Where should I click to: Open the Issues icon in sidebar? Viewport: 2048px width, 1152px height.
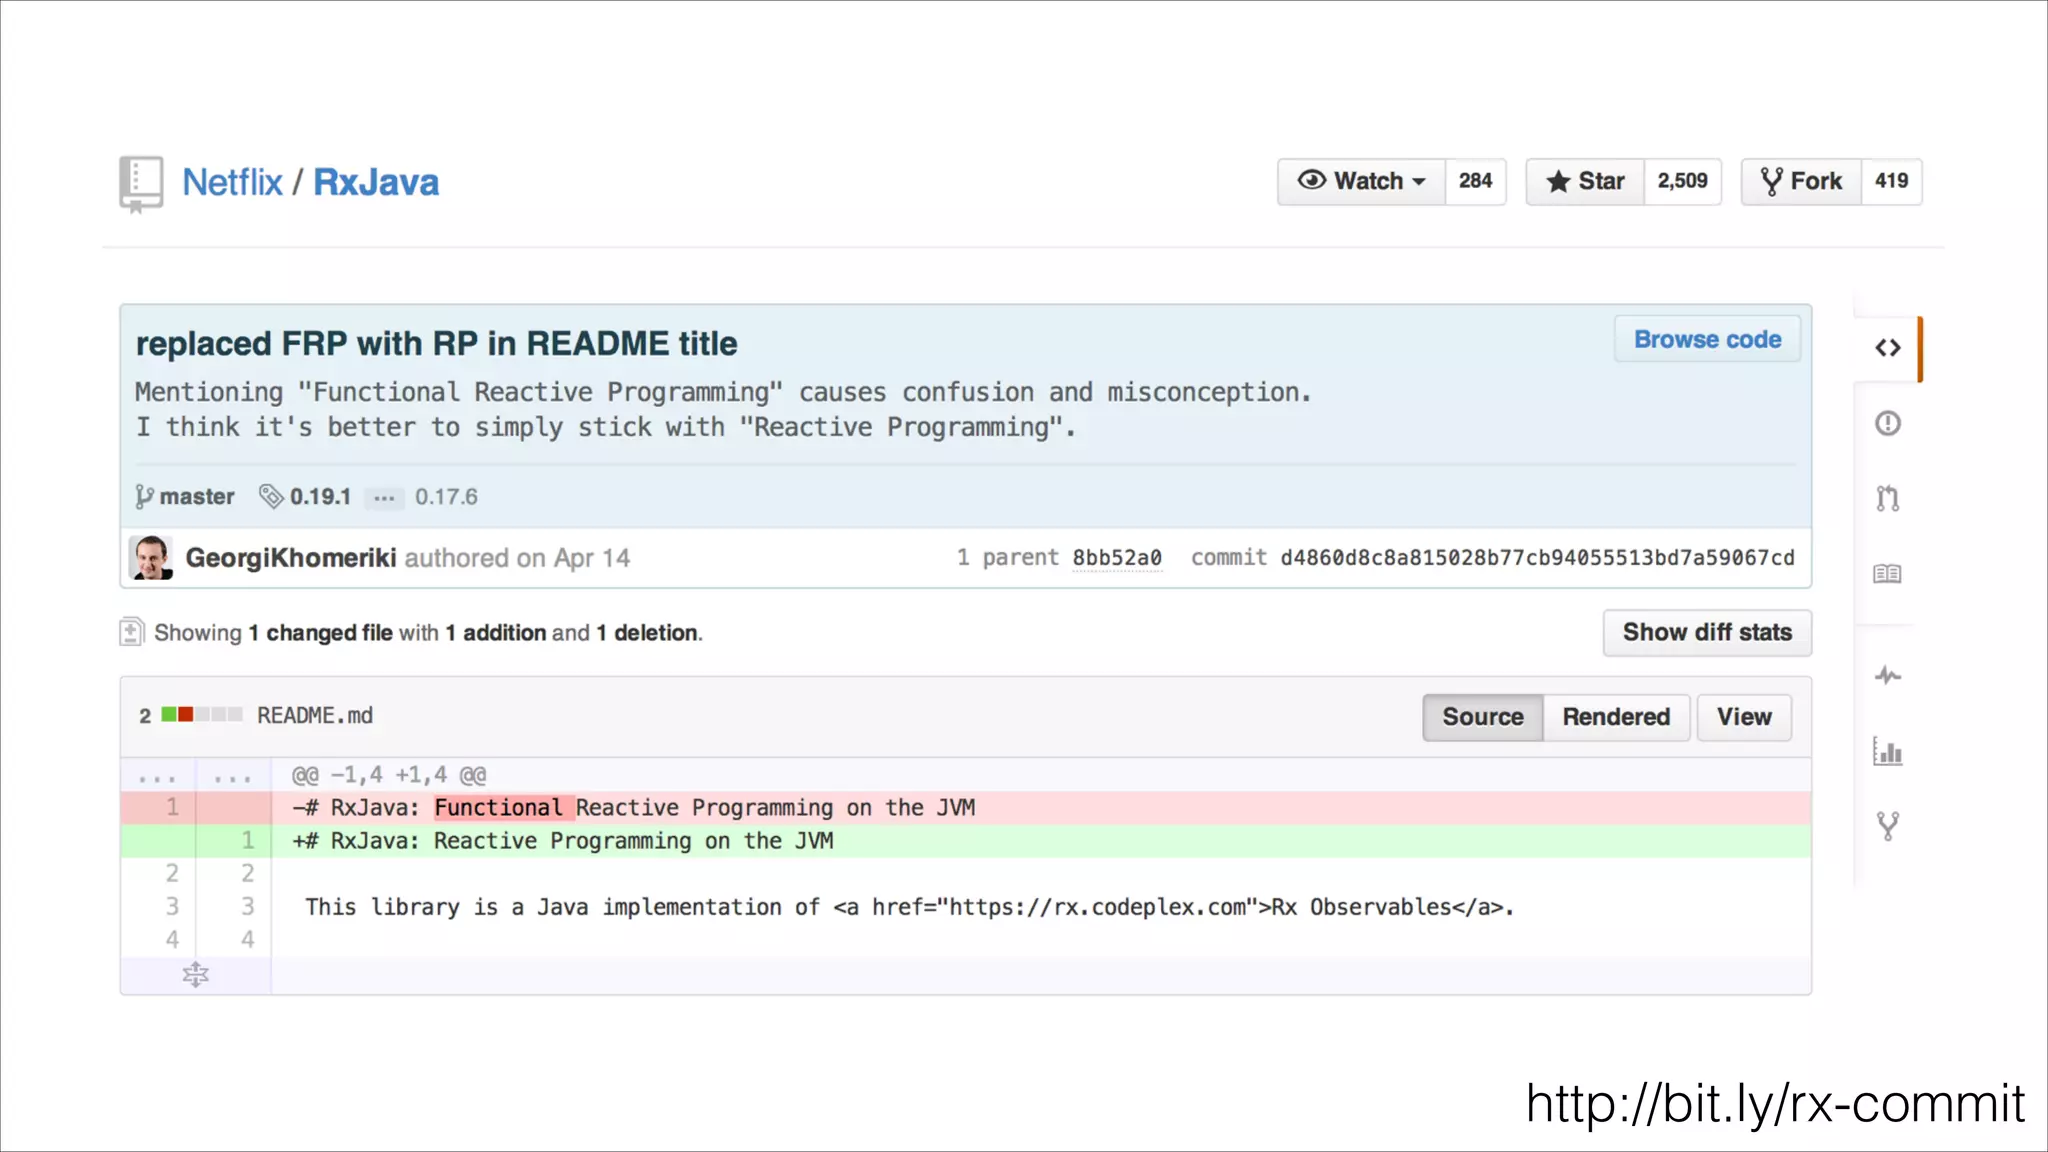(x=1887, y=423)
